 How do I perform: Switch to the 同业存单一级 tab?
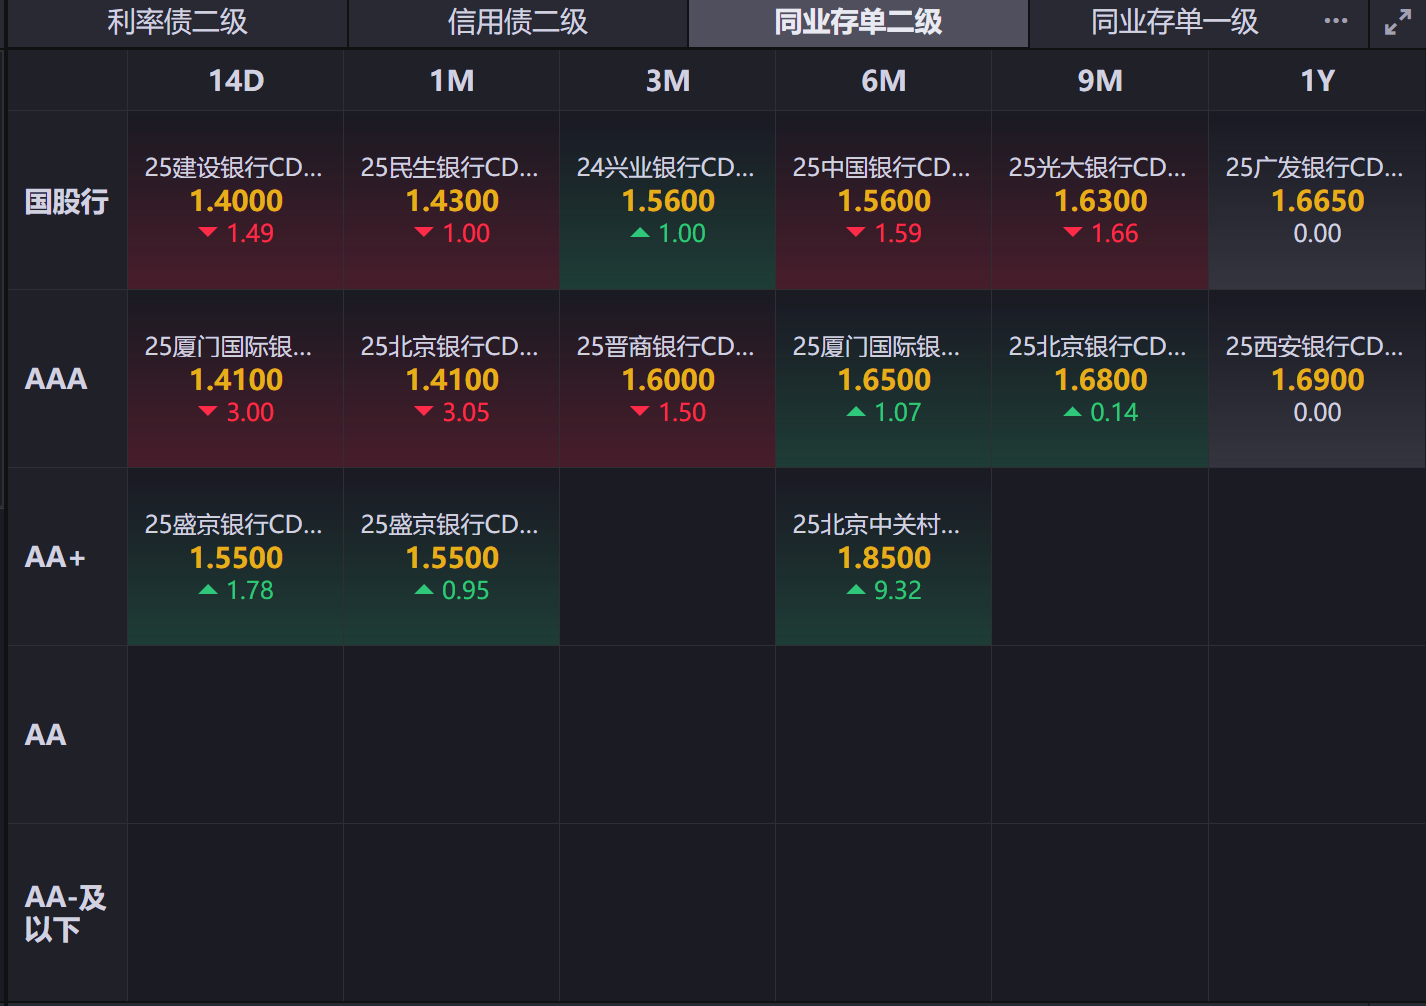(x=1174, y=22)
